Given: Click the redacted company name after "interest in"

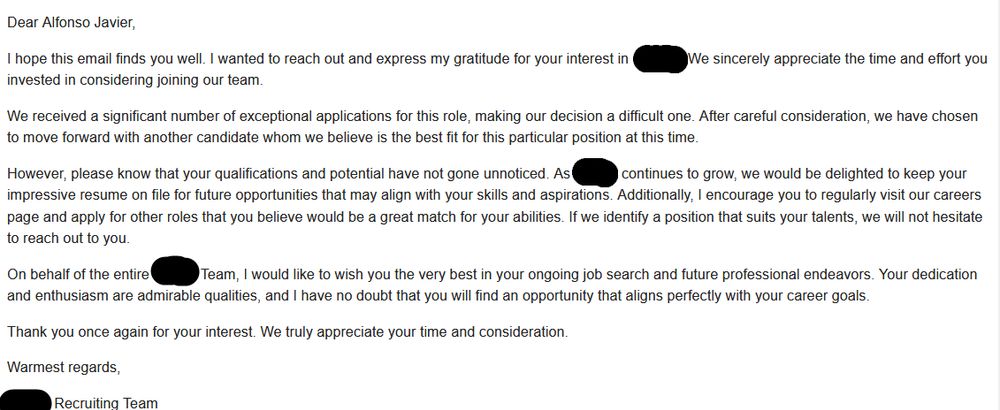Looking at the screenshot, I should [x=659, y=59].
